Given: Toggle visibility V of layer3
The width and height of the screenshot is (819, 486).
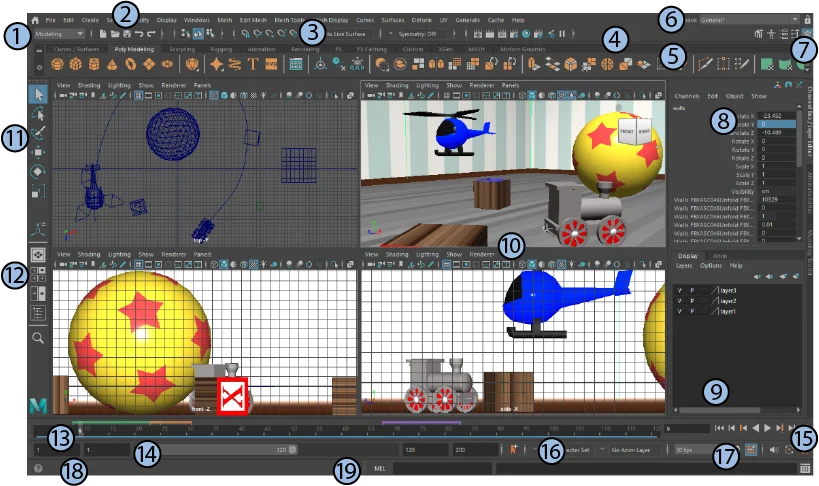Looking at the screenshot, I should pos(680,291).
